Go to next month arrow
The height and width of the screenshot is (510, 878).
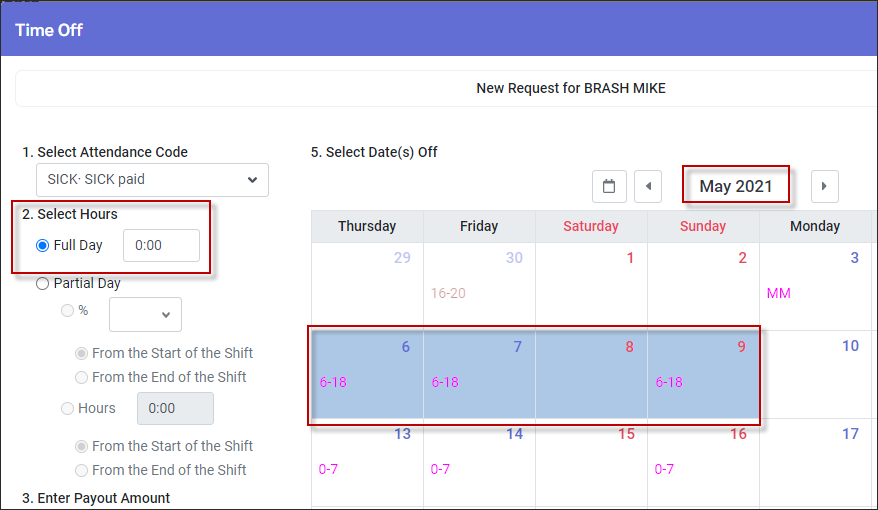pos(824,186)
